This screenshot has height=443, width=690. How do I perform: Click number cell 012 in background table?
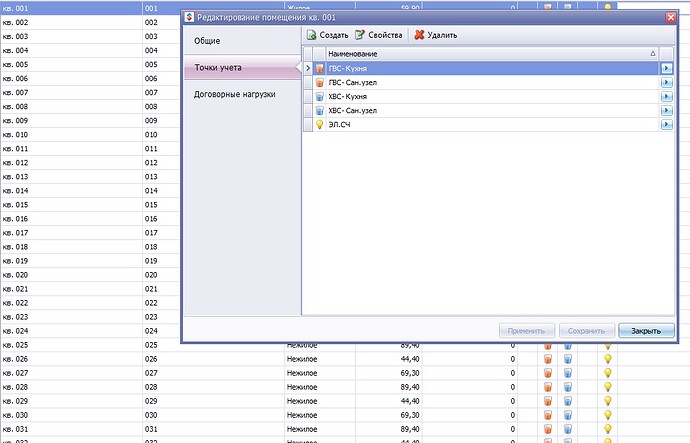coord(151,163)
